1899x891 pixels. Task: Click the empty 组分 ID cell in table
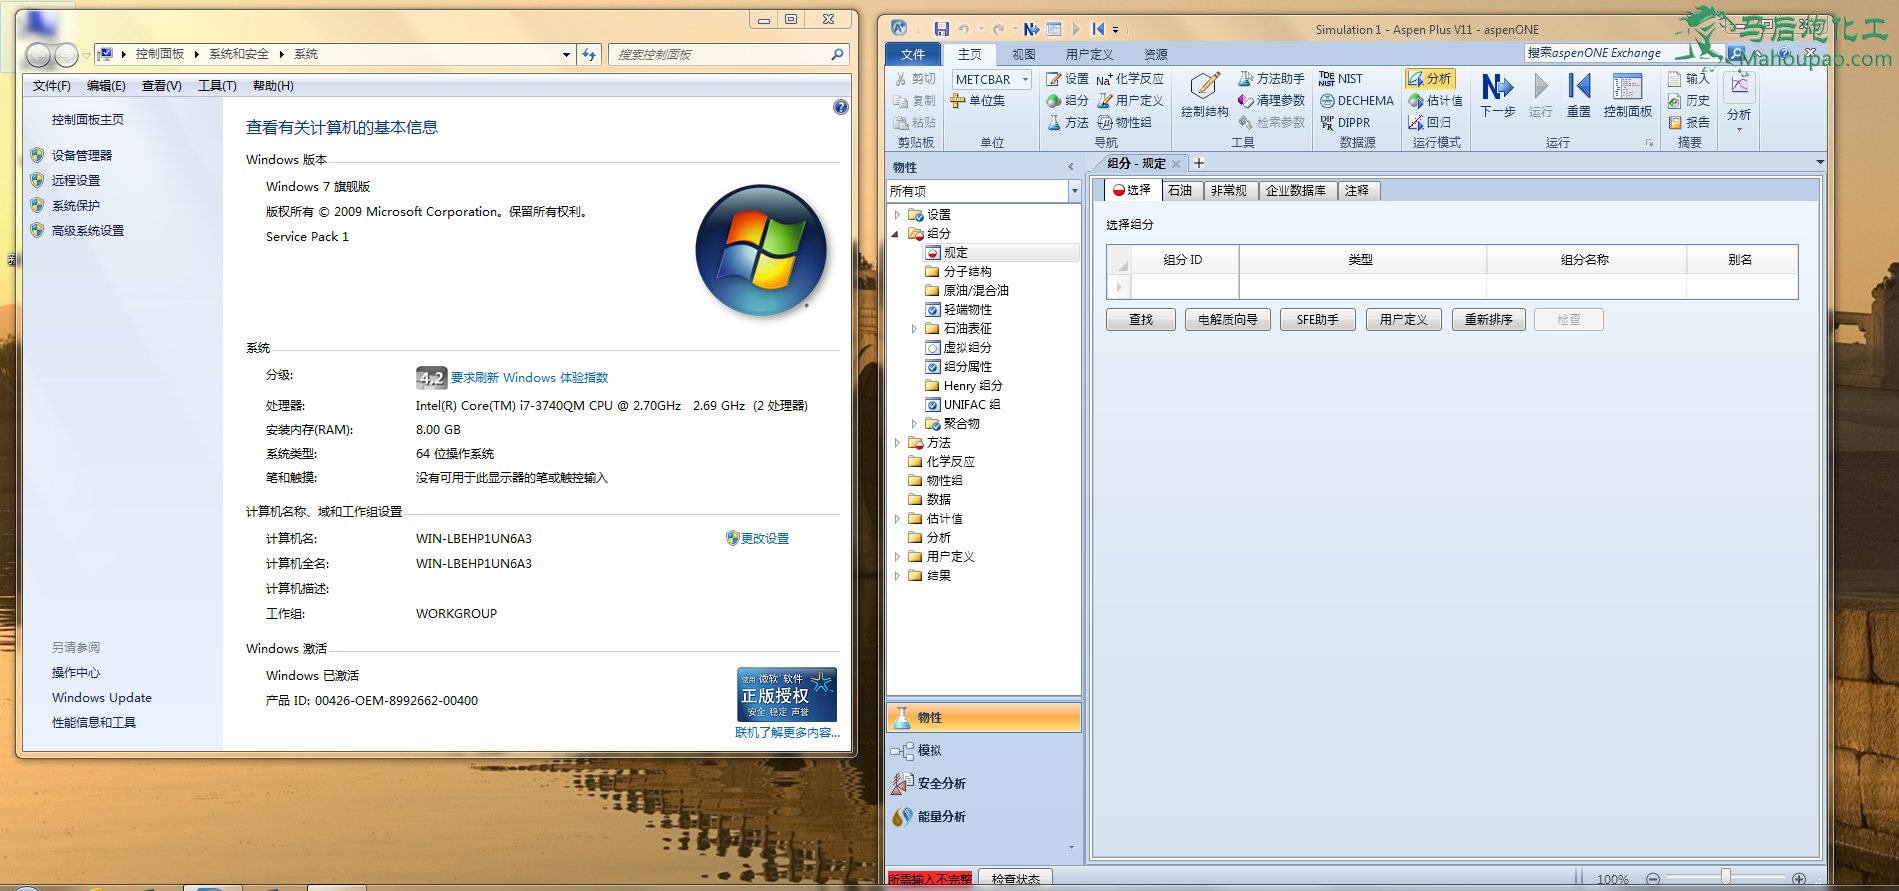1184,287
